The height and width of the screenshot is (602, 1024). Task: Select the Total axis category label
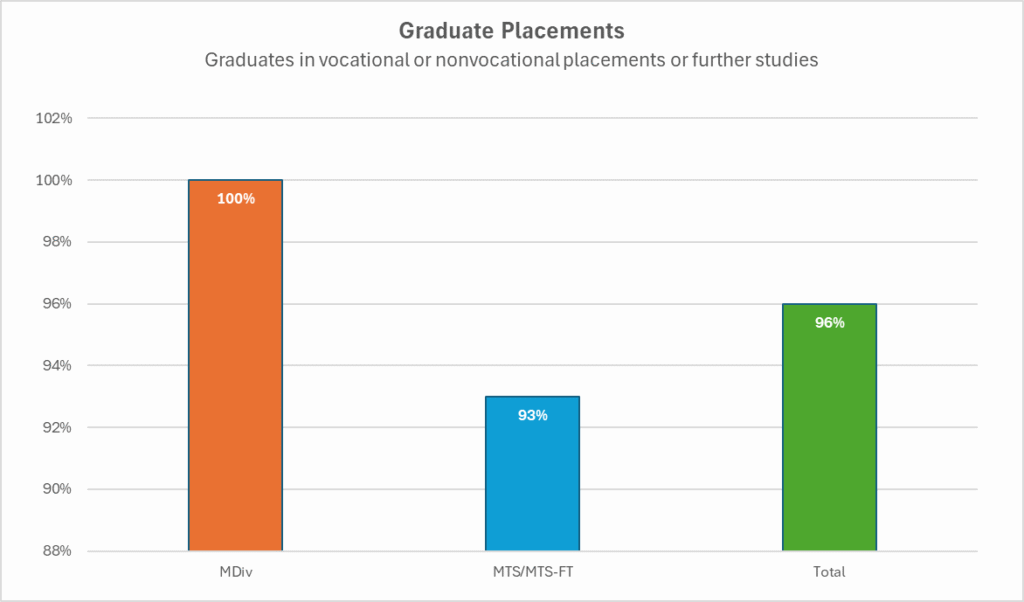pyautogui.click(x=829, y=572)
